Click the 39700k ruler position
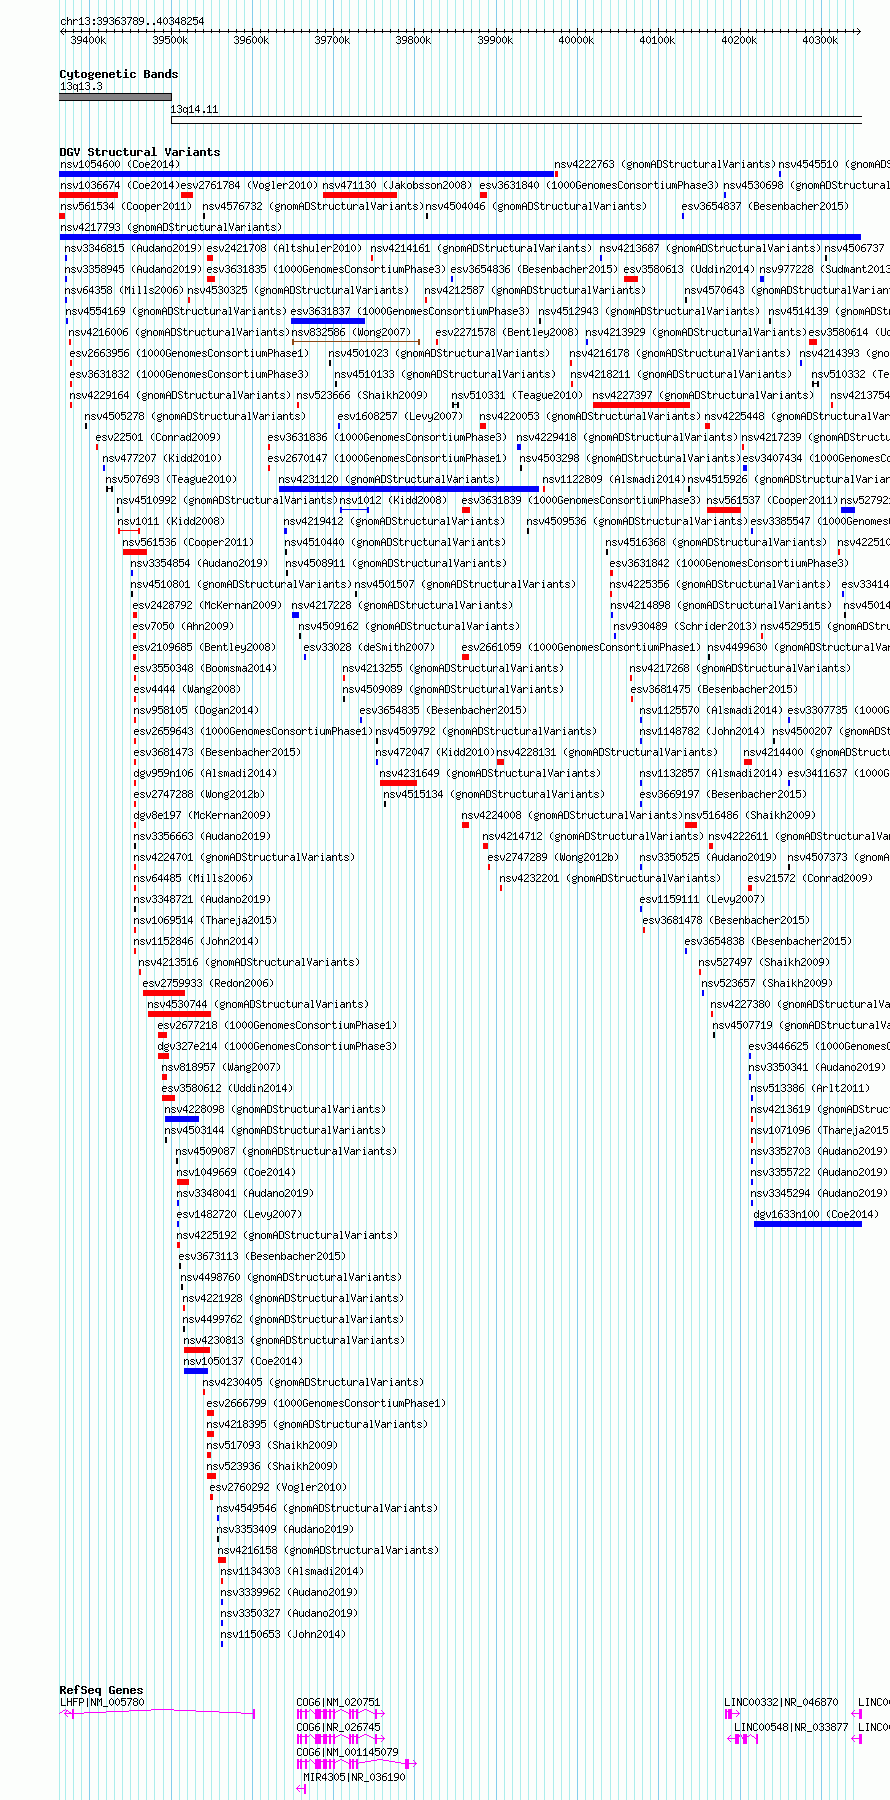The image size is (890, 1800). point(332,41)
